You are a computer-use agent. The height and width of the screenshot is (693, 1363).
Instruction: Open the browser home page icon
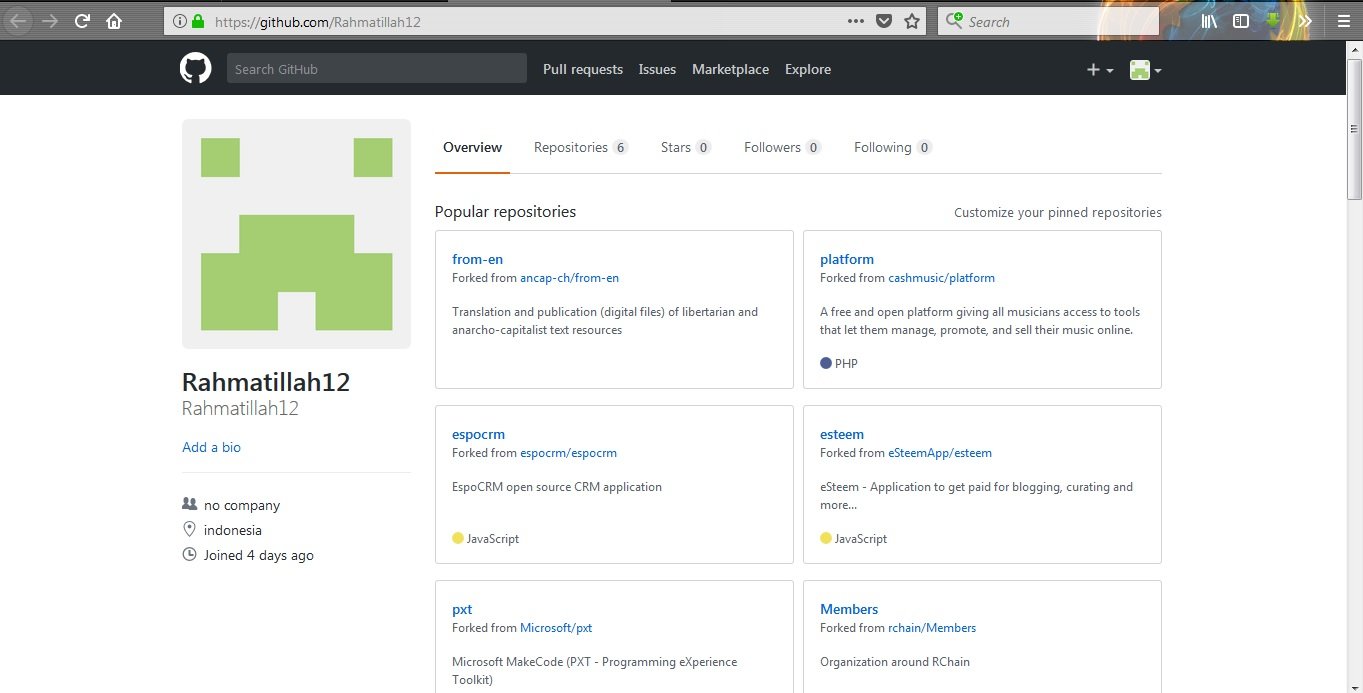[114, 21]
